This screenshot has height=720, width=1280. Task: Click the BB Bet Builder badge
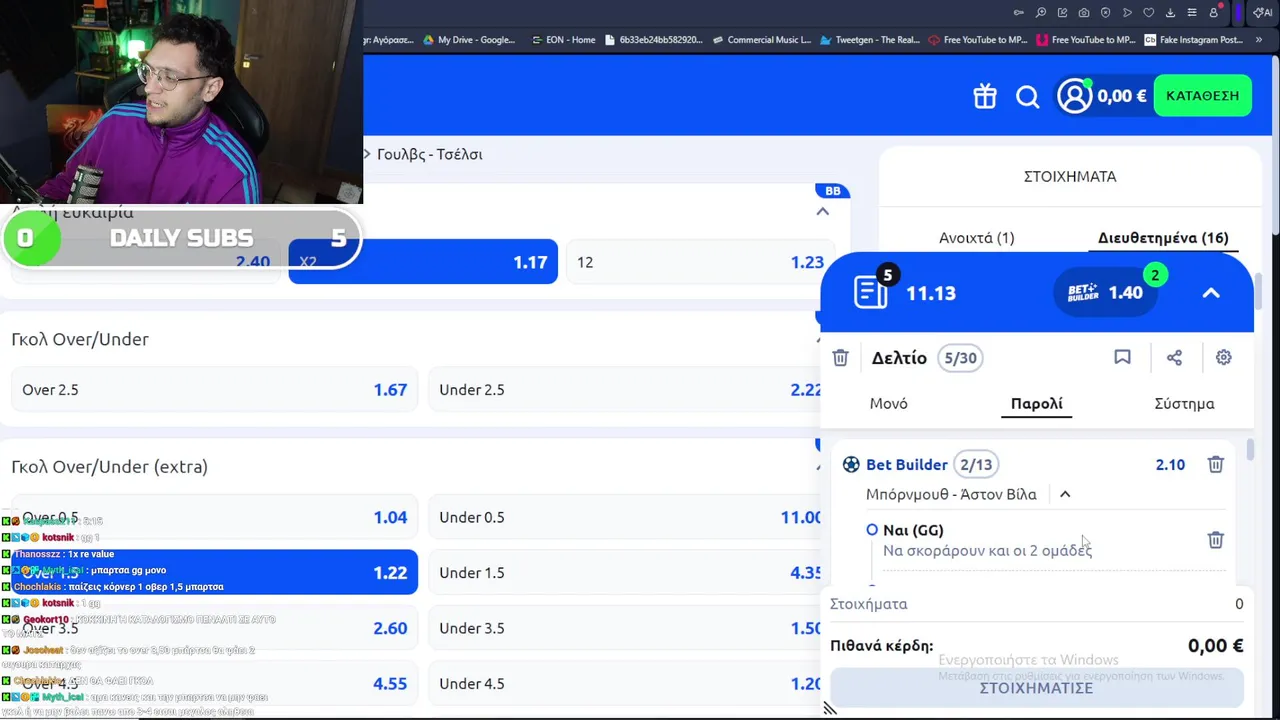coord(832,191)
